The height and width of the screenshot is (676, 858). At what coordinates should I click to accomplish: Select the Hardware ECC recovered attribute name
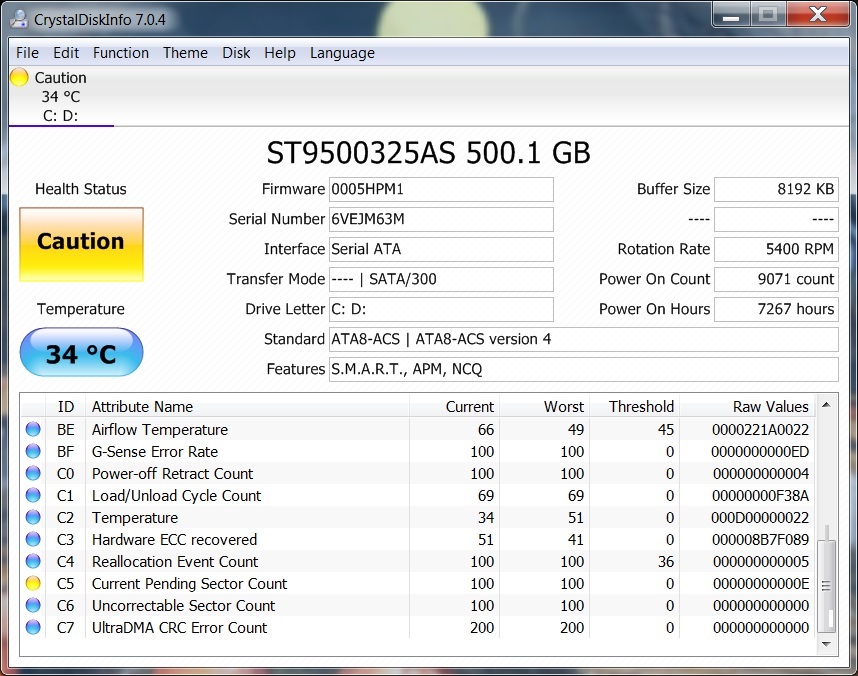pyautogui.click(x=174, y=540)
